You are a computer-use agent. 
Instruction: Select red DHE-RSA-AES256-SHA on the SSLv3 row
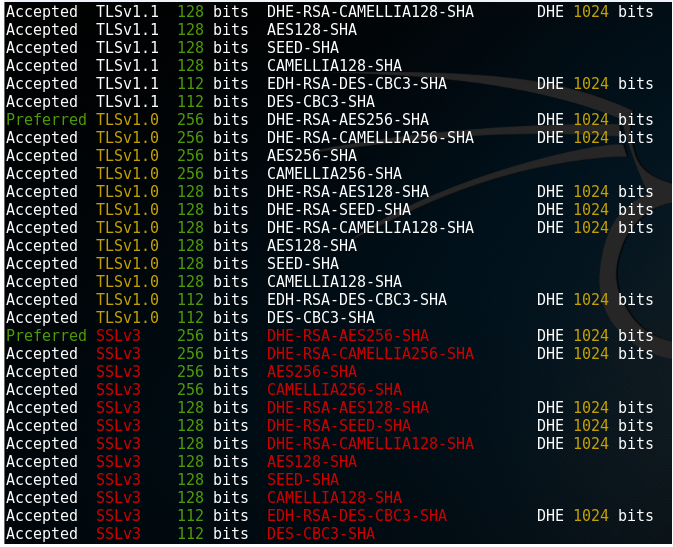pyautogui.click(x=348, y=336)
